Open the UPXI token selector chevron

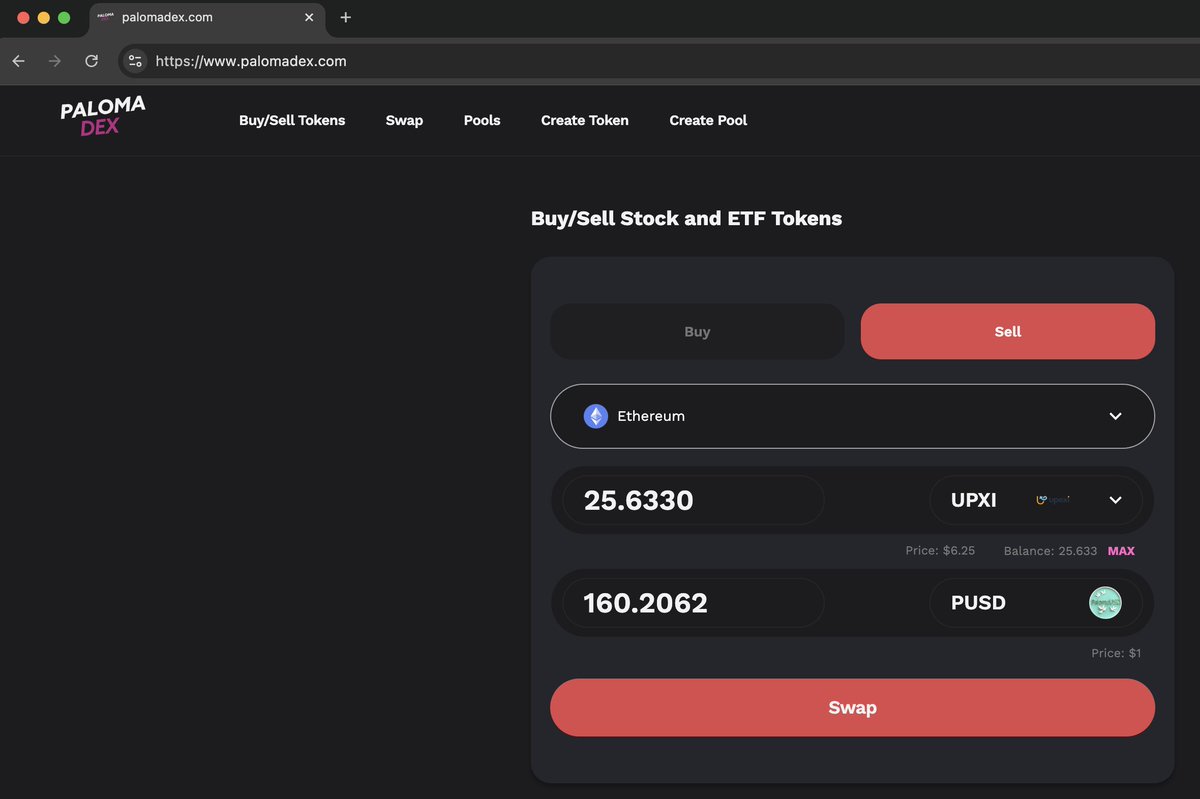point(1116,500)
